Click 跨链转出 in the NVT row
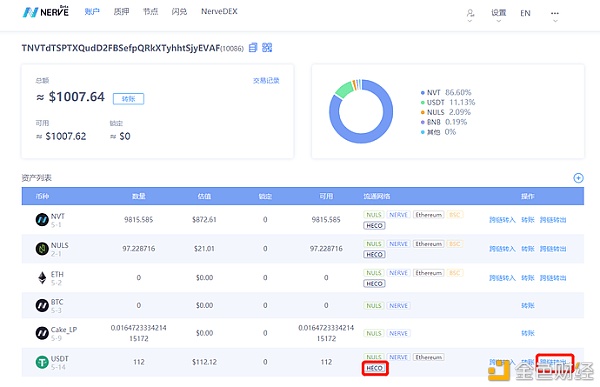The width and height of the screenshot is (600, 387). (x=553, y=220)
